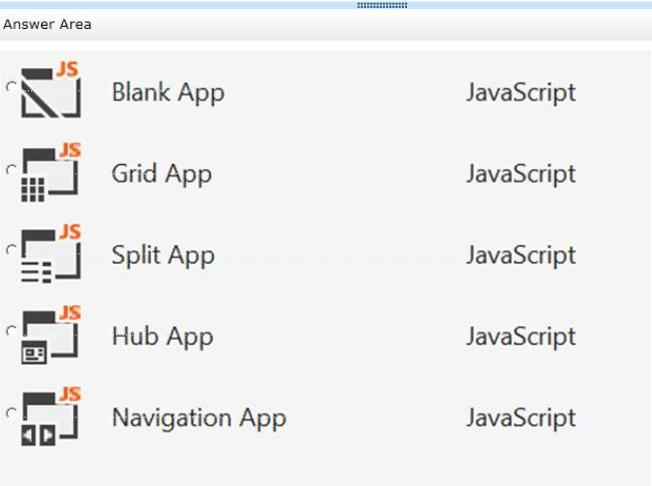Click the dotted splitter grip at top
The height and width of the screenshot is (486, 652).
pos(382,5)
